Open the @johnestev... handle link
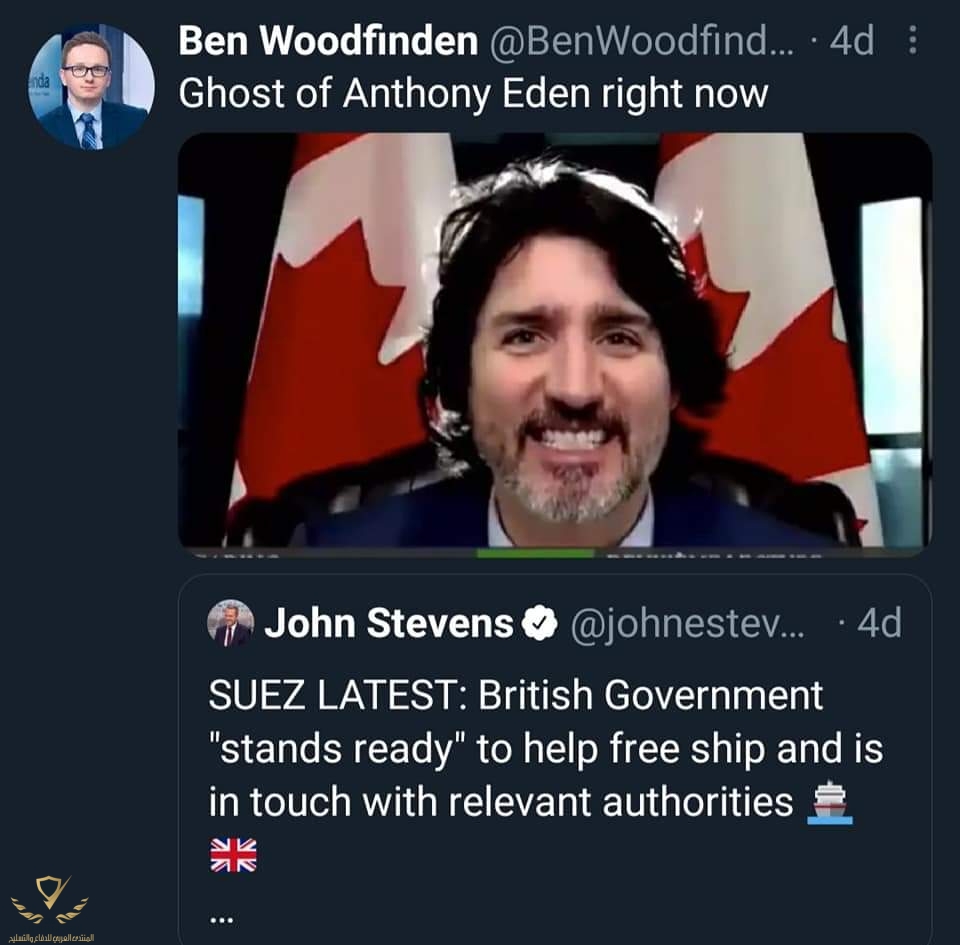Image resolution: width=960 pixels, height=945 pixels. point(686,623)
